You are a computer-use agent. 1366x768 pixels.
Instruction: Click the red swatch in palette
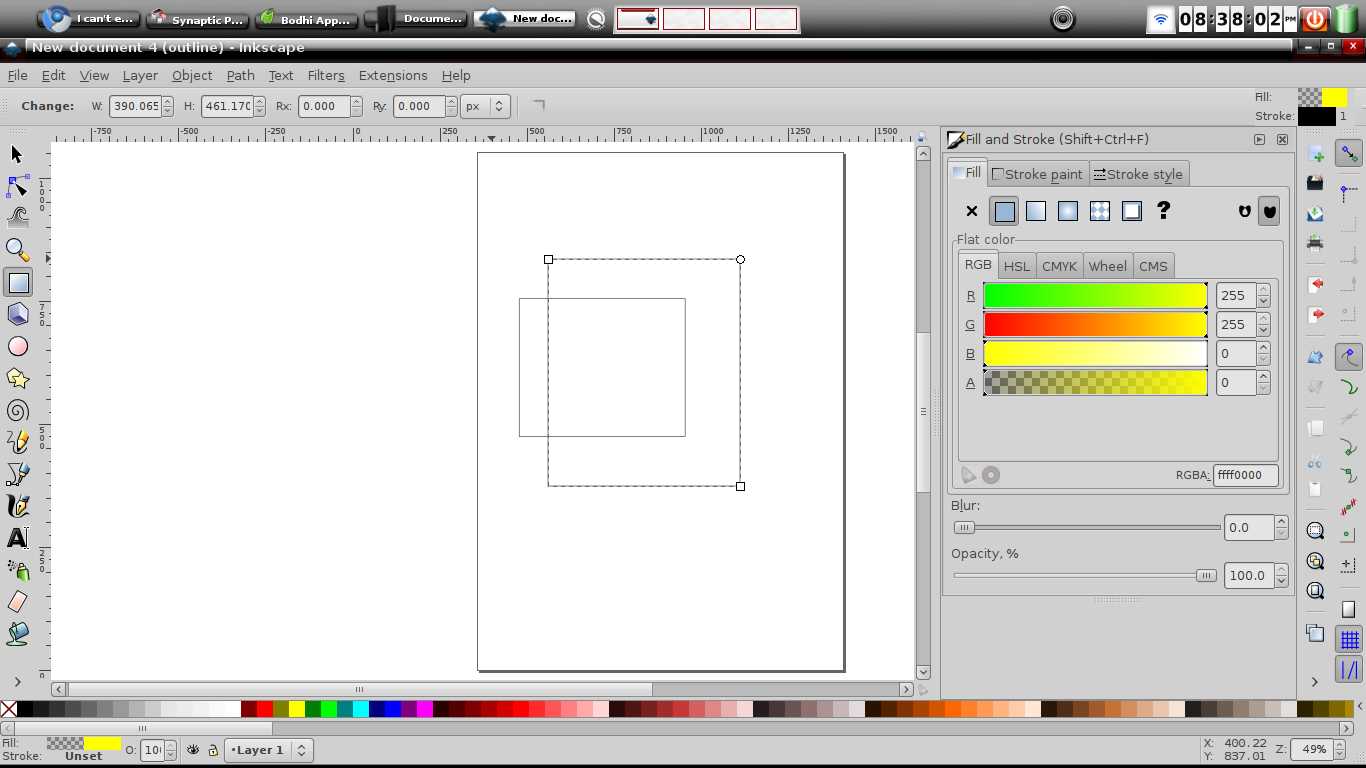click(x=265, y=709)
